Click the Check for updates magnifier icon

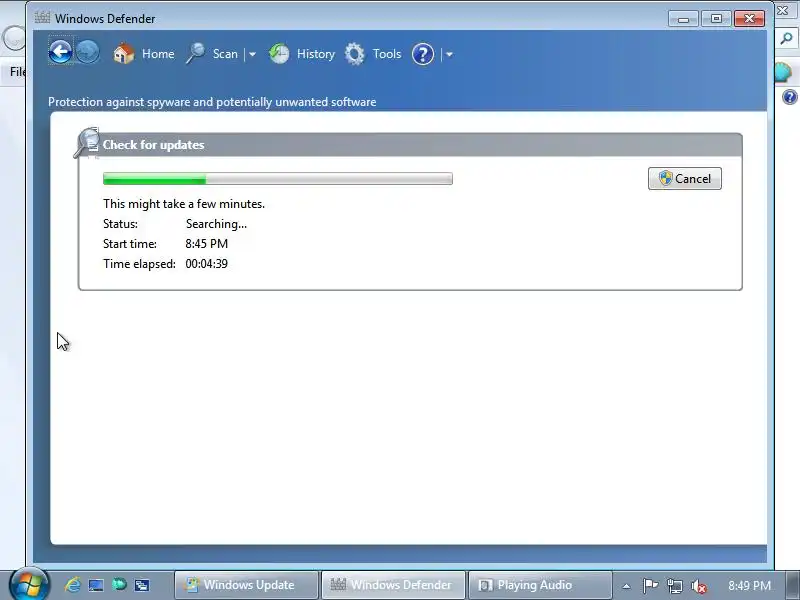(x=87, y=143)
